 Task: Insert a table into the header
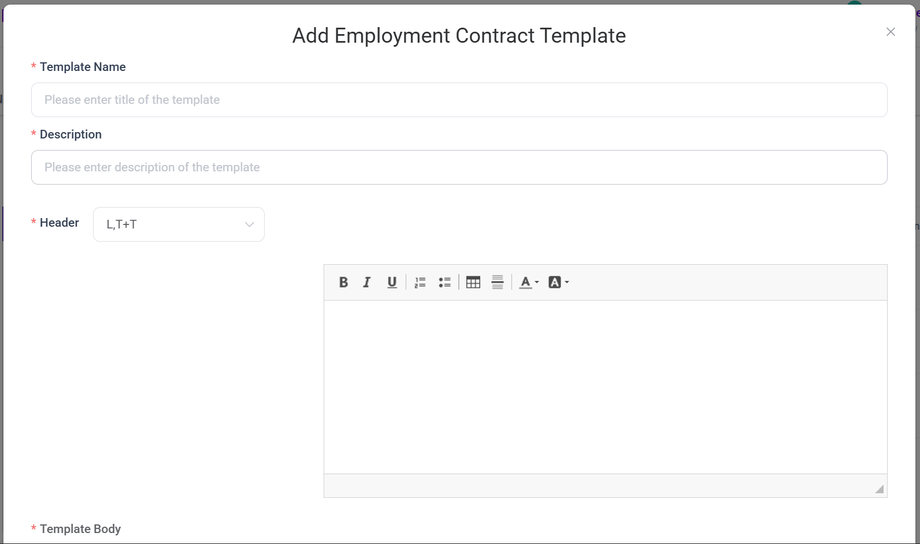(473, 283)
